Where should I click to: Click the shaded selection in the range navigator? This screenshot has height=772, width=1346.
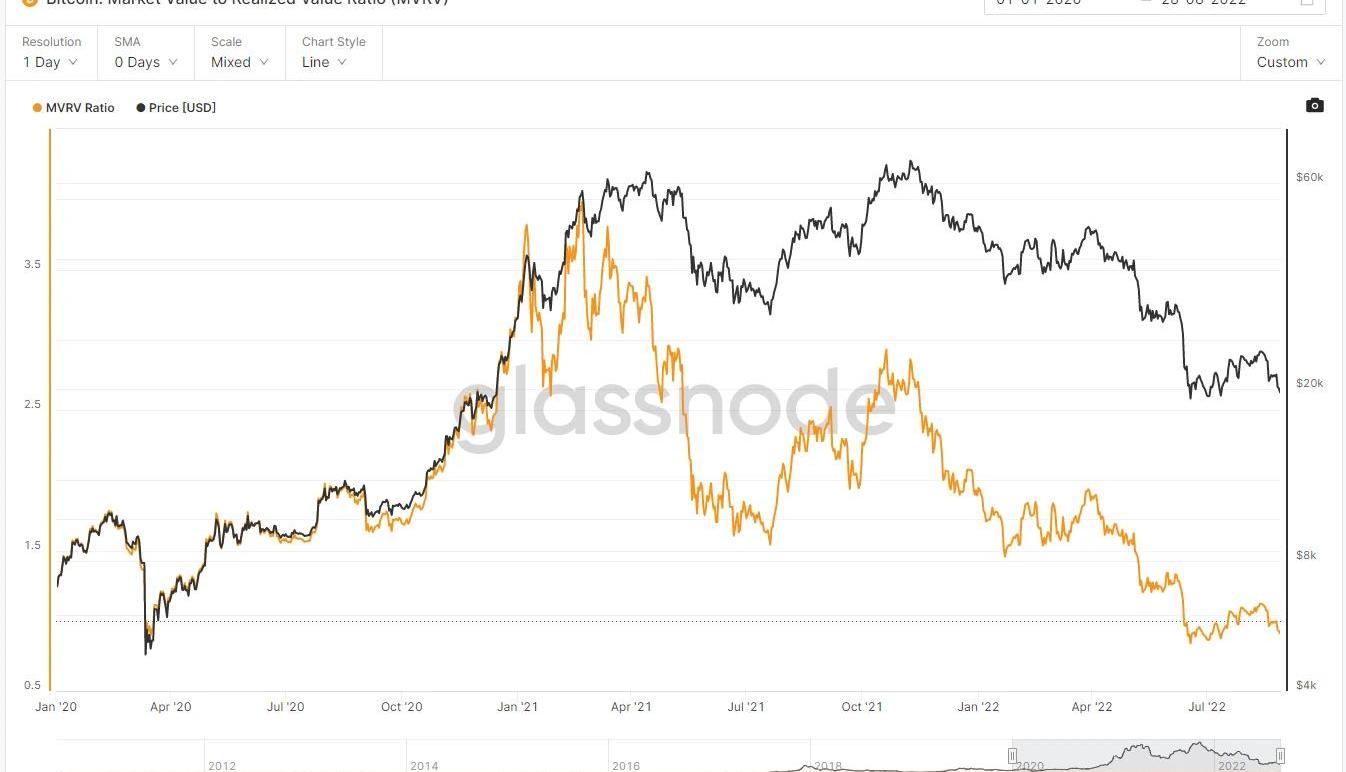1146,756
